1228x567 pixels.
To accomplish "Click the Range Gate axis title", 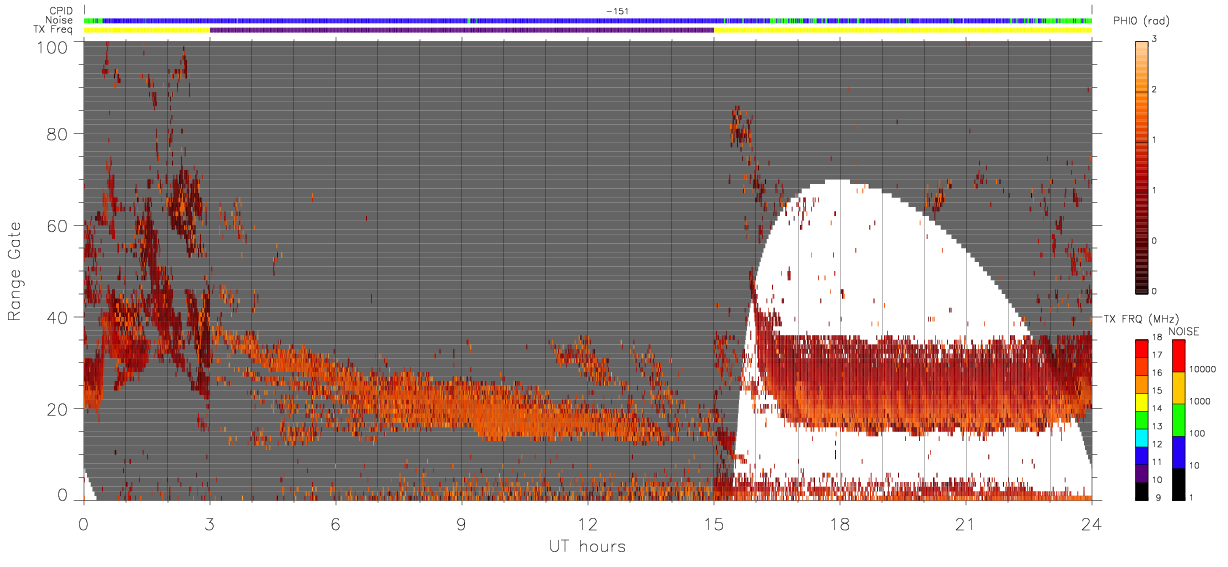I will [x=15, y=271].
